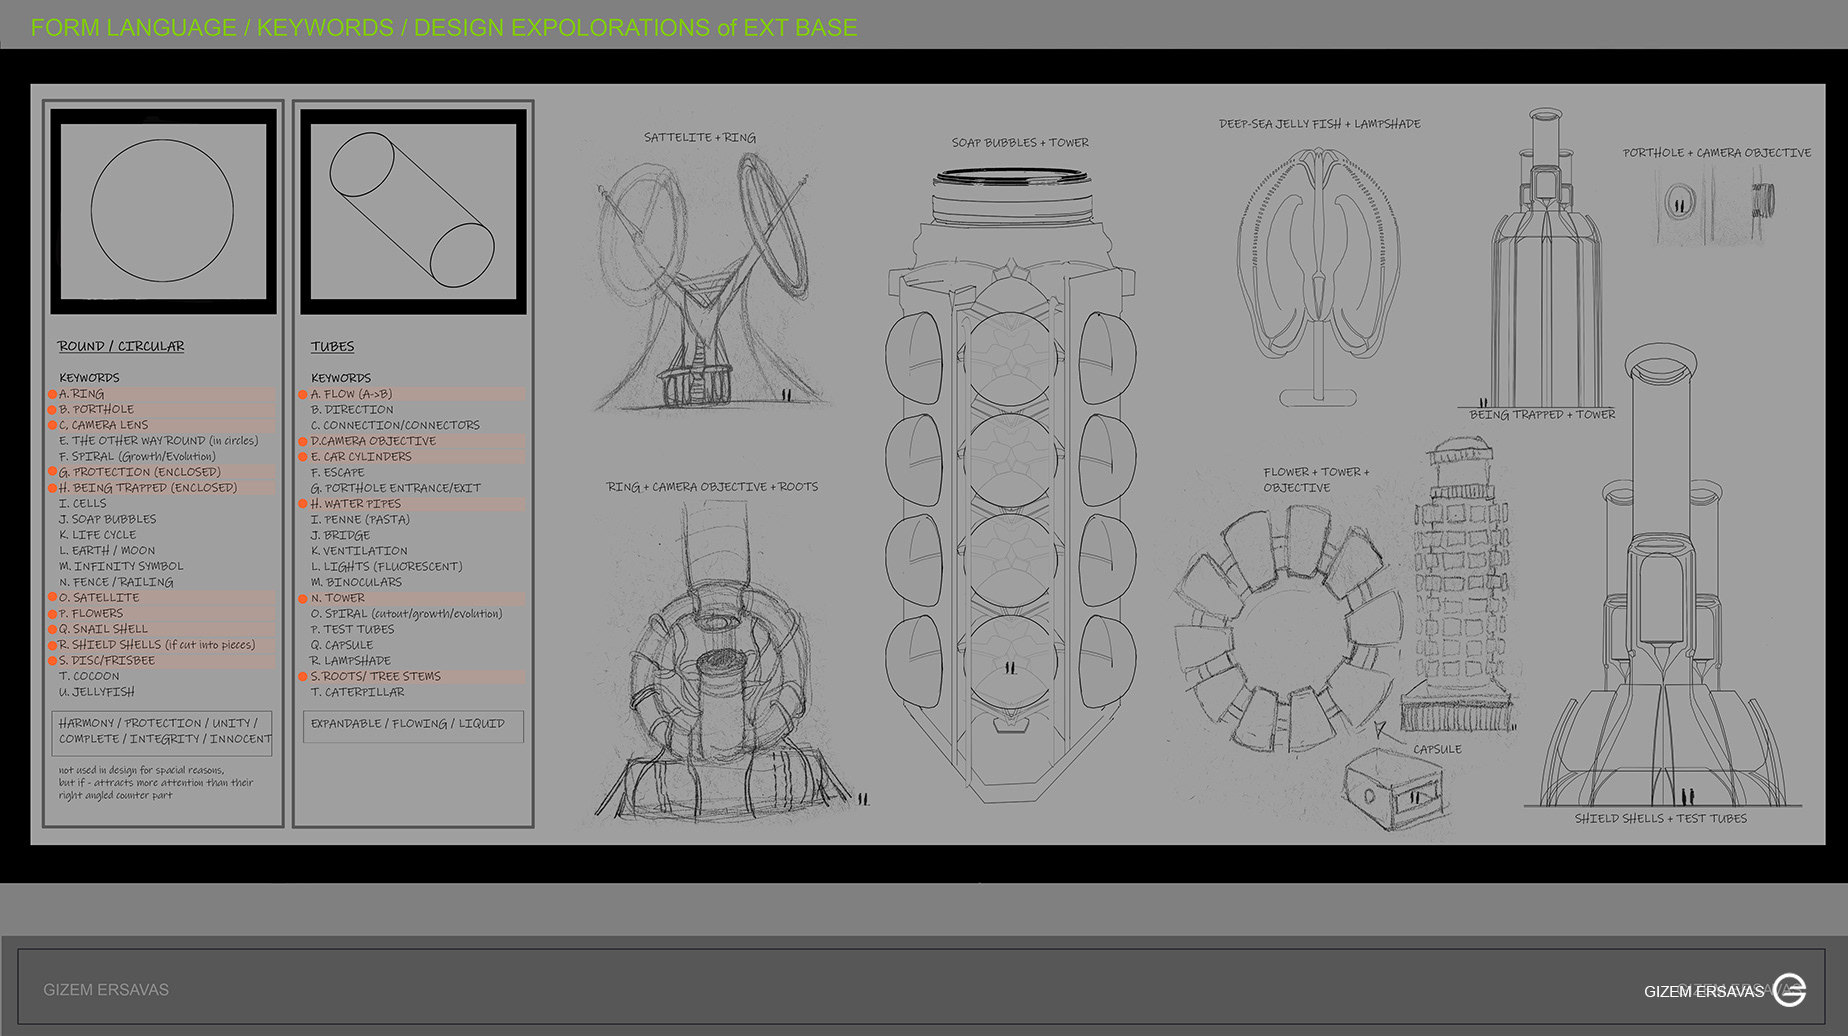Click the 'DEEP-SEA JELLY FISH + LAMPSHADE' caption
The width and height of the screenshot is (1848, 1036).
pyautogui.click(x=1319, y=124)
